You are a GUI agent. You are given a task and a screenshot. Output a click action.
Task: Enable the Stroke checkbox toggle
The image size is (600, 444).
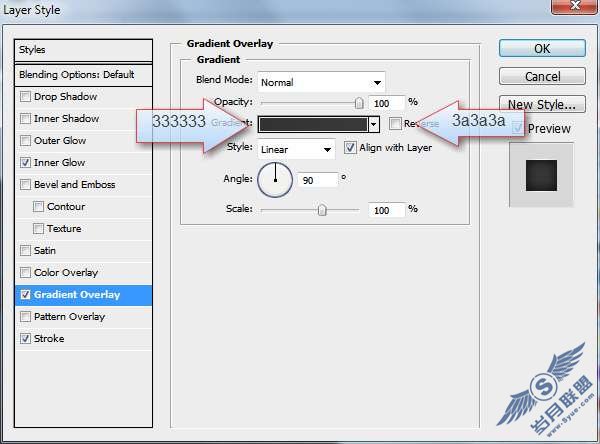25,338
